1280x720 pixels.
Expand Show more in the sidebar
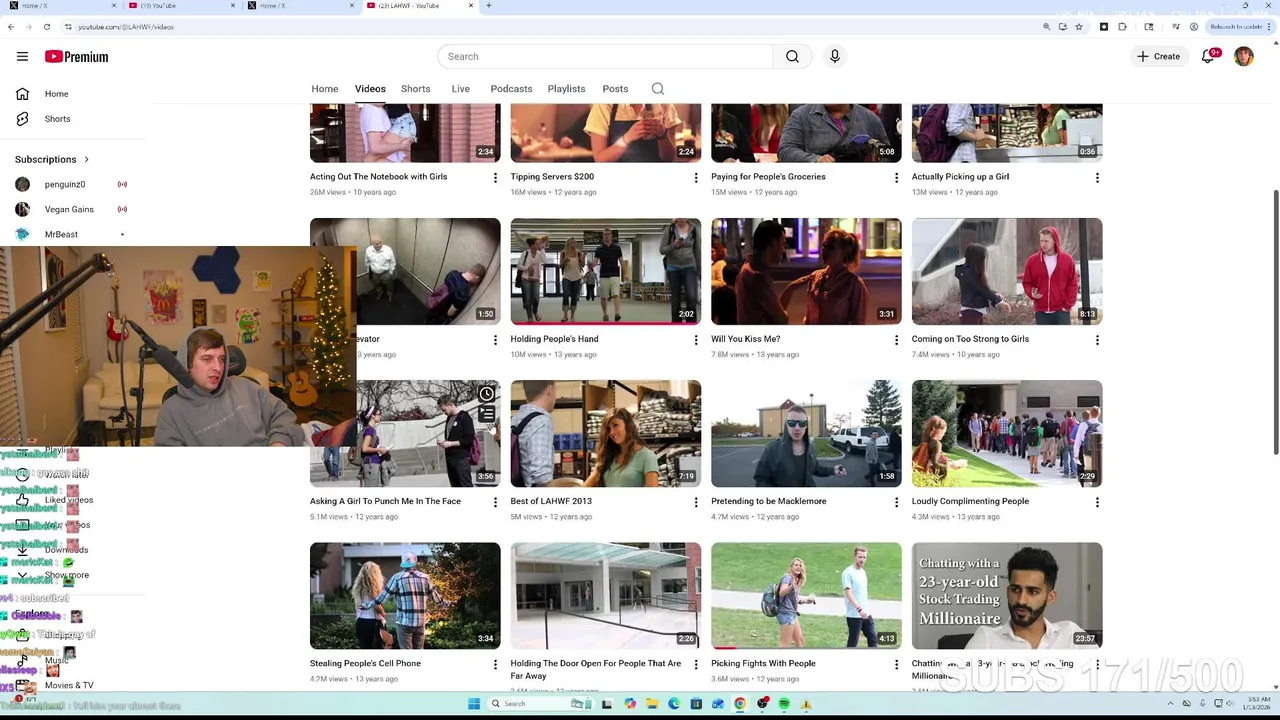[x=66, y=576]
